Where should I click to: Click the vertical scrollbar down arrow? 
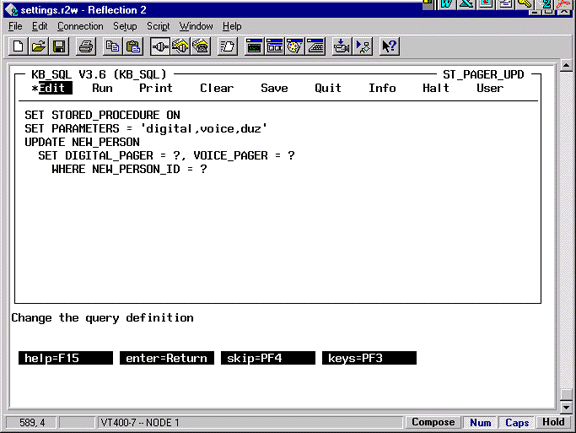point(566,407)
